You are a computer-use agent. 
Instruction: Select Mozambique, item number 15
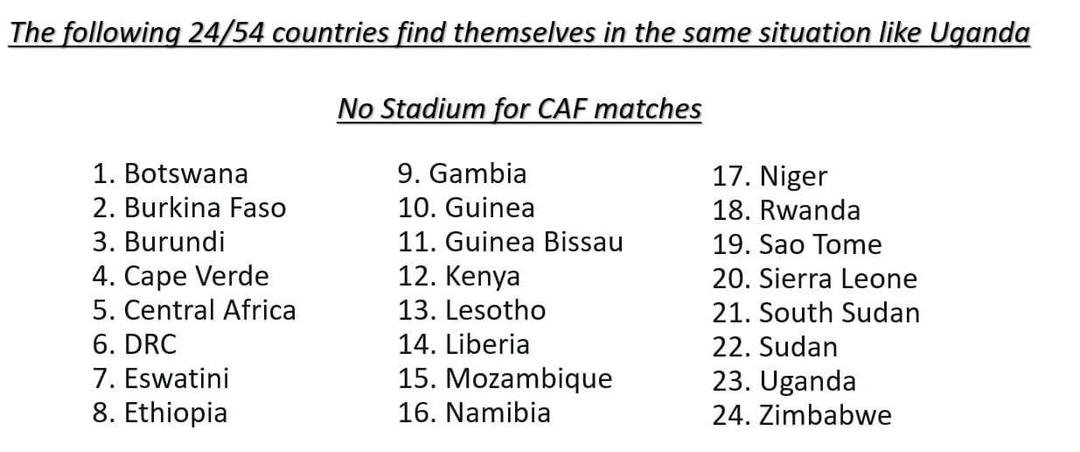point(505,379)
